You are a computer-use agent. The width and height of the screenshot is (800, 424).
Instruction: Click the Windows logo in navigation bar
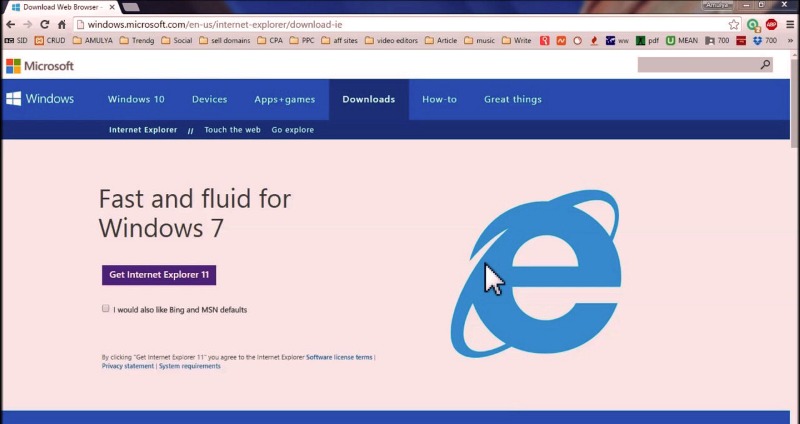tap(40, 99)
